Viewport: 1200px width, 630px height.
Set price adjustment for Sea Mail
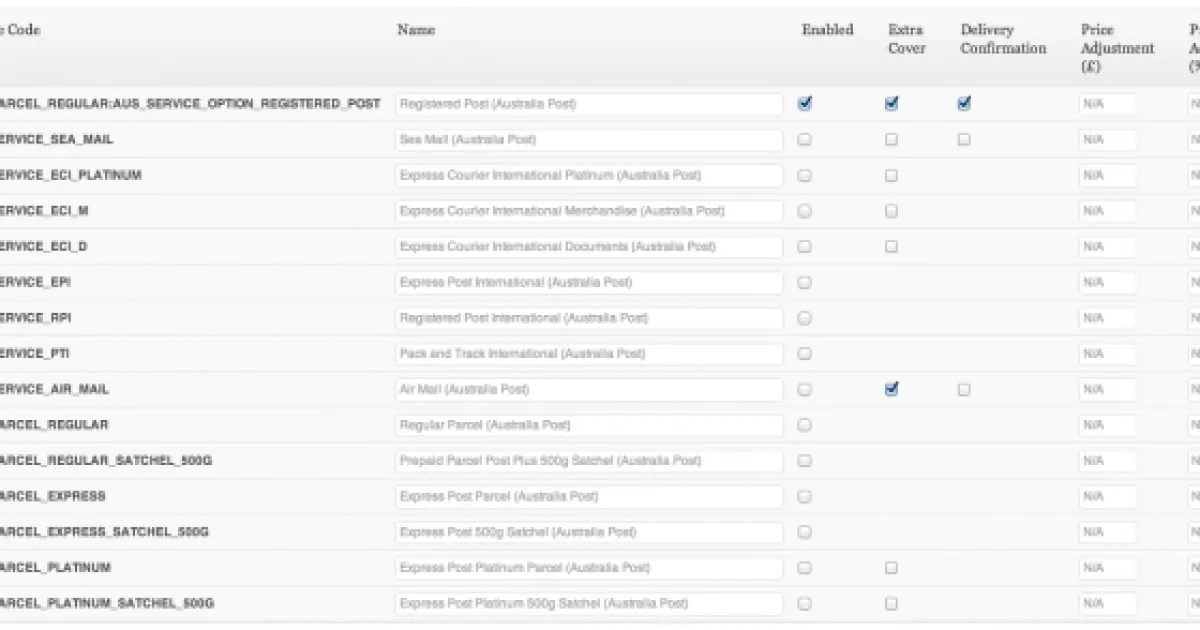(x=1107, y=140)
